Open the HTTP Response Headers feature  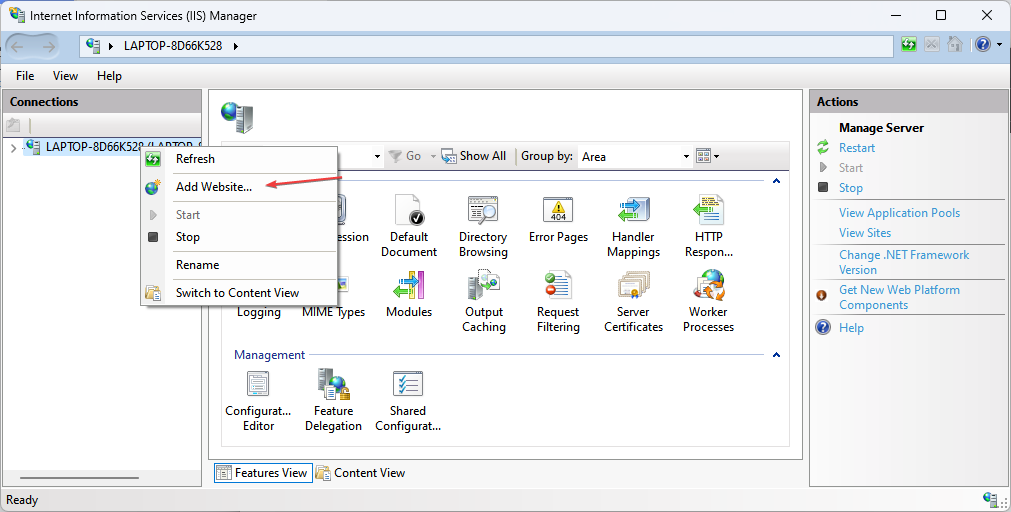(709, 226)
